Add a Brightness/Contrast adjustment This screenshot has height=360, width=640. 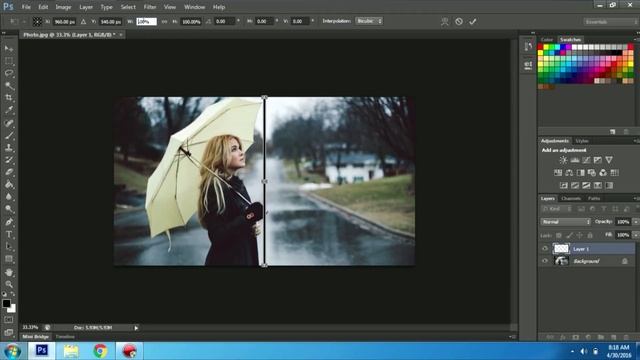[563, 160]
